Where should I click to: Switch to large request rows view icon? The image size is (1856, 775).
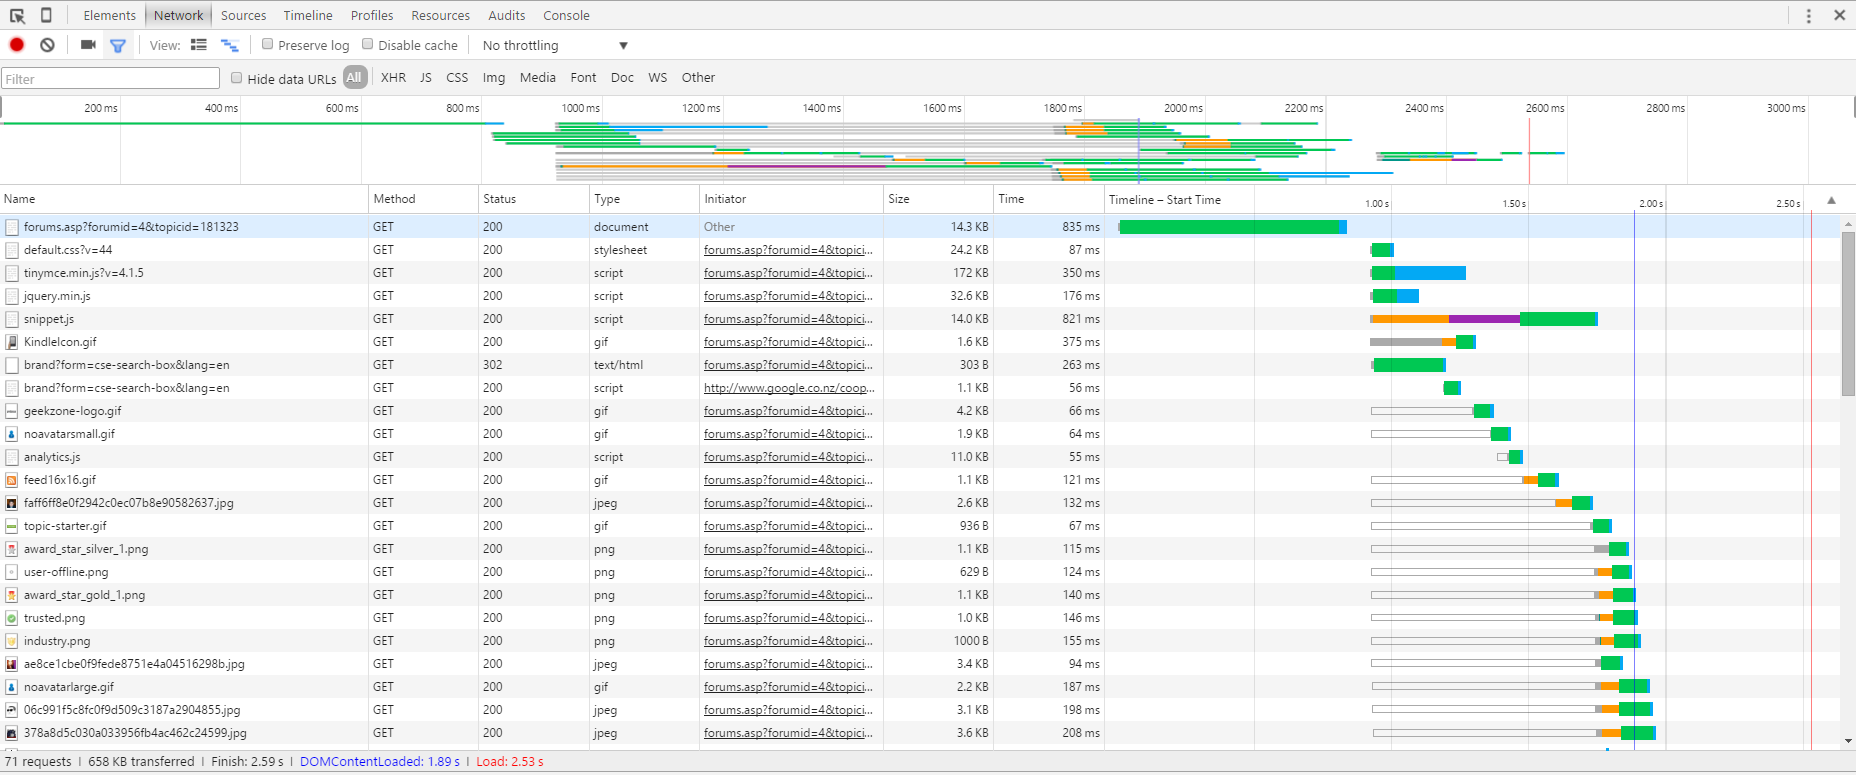coord(199,45)
